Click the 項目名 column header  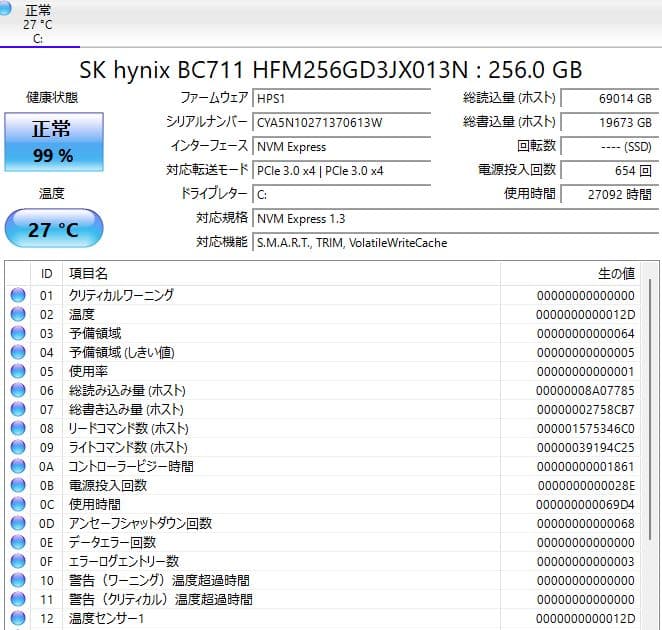tap(282, 274)
